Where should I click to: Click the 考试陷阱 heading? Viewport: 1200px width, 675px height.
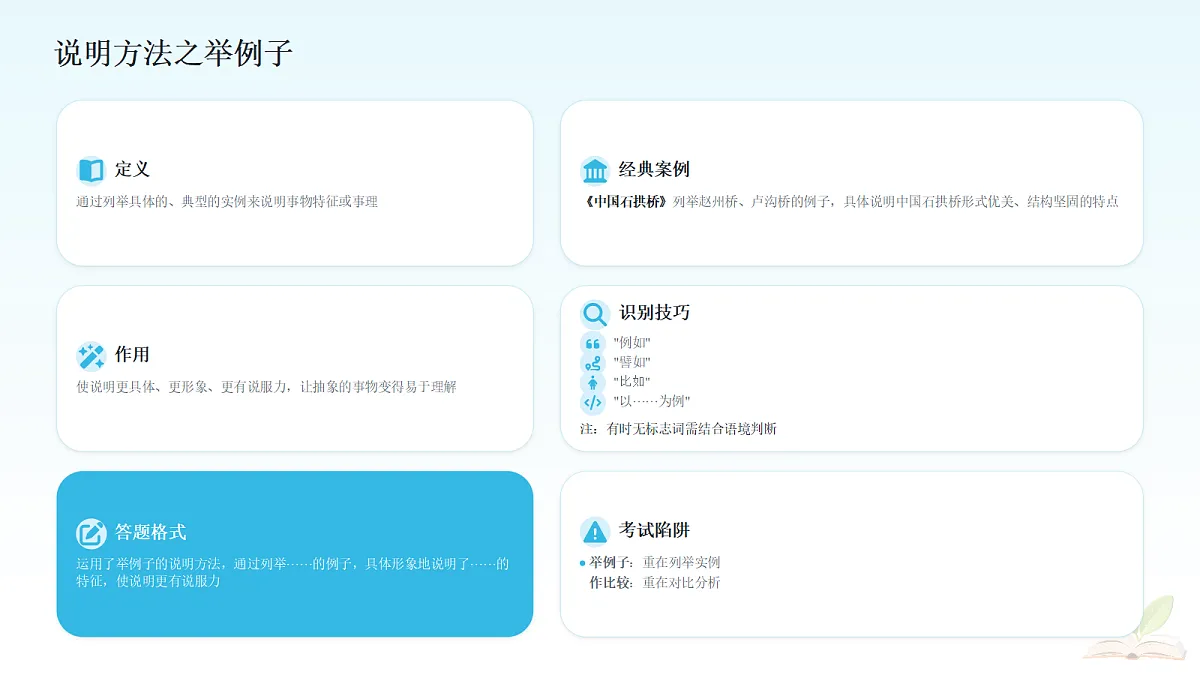654,530
